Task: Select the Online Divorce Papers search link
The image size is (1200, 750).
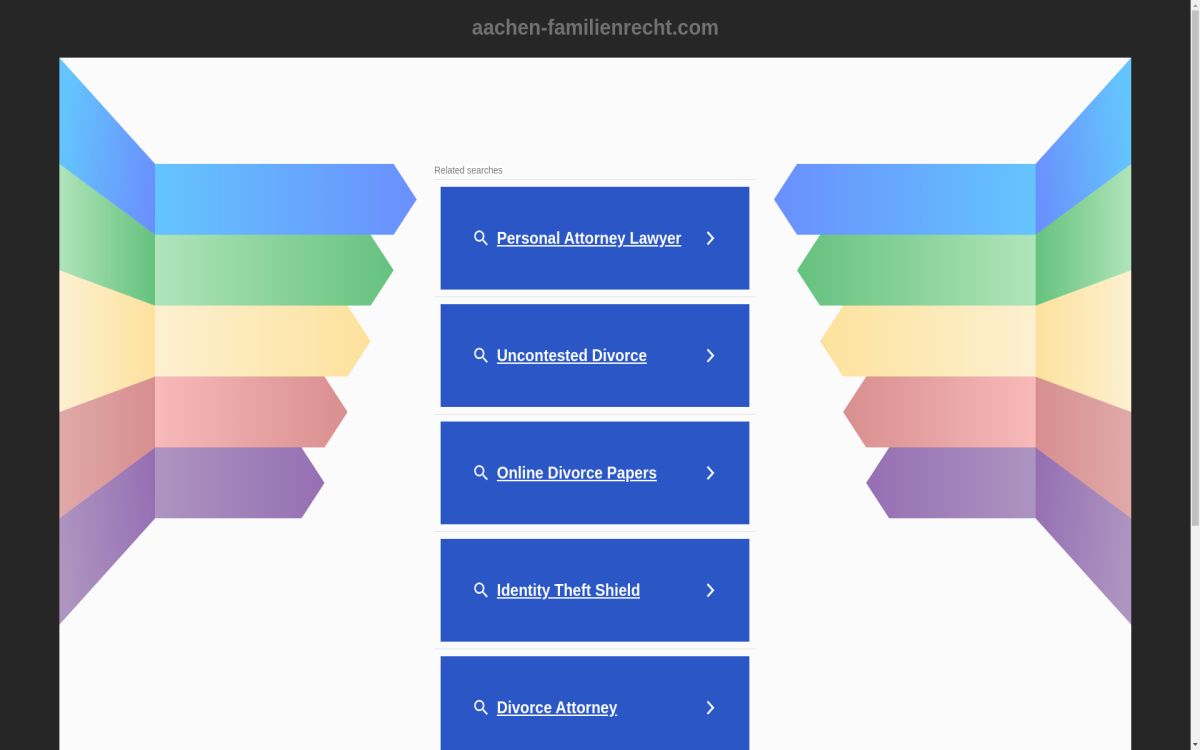Action: point(576,473)
